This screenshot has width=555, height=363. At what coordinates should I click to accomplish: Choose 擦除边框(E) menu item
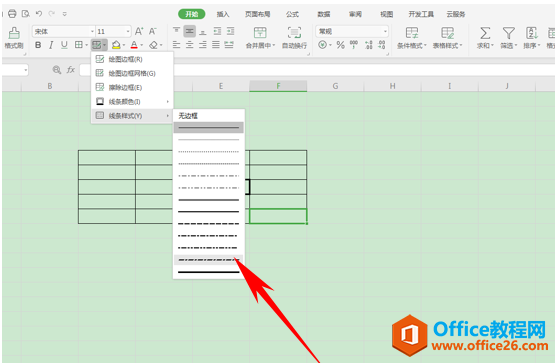132,87
